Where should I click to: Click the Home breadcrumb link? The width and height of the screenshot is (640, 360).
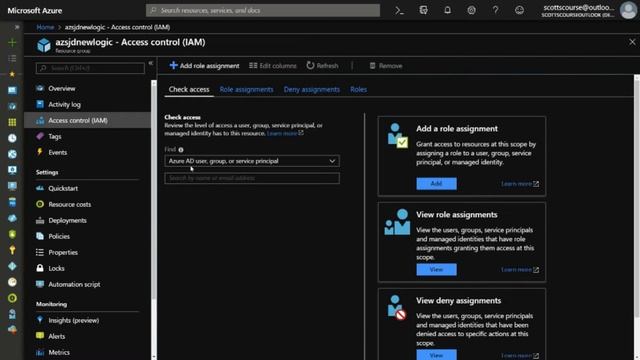tap(45, 27)
